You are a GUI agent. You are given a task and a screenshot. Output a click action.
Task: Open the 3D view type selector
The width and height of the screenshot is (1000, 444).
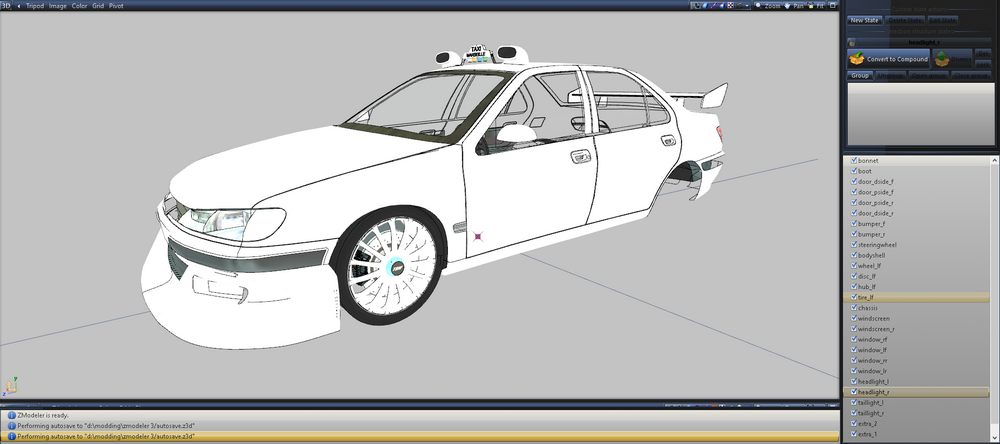[6, 6]
